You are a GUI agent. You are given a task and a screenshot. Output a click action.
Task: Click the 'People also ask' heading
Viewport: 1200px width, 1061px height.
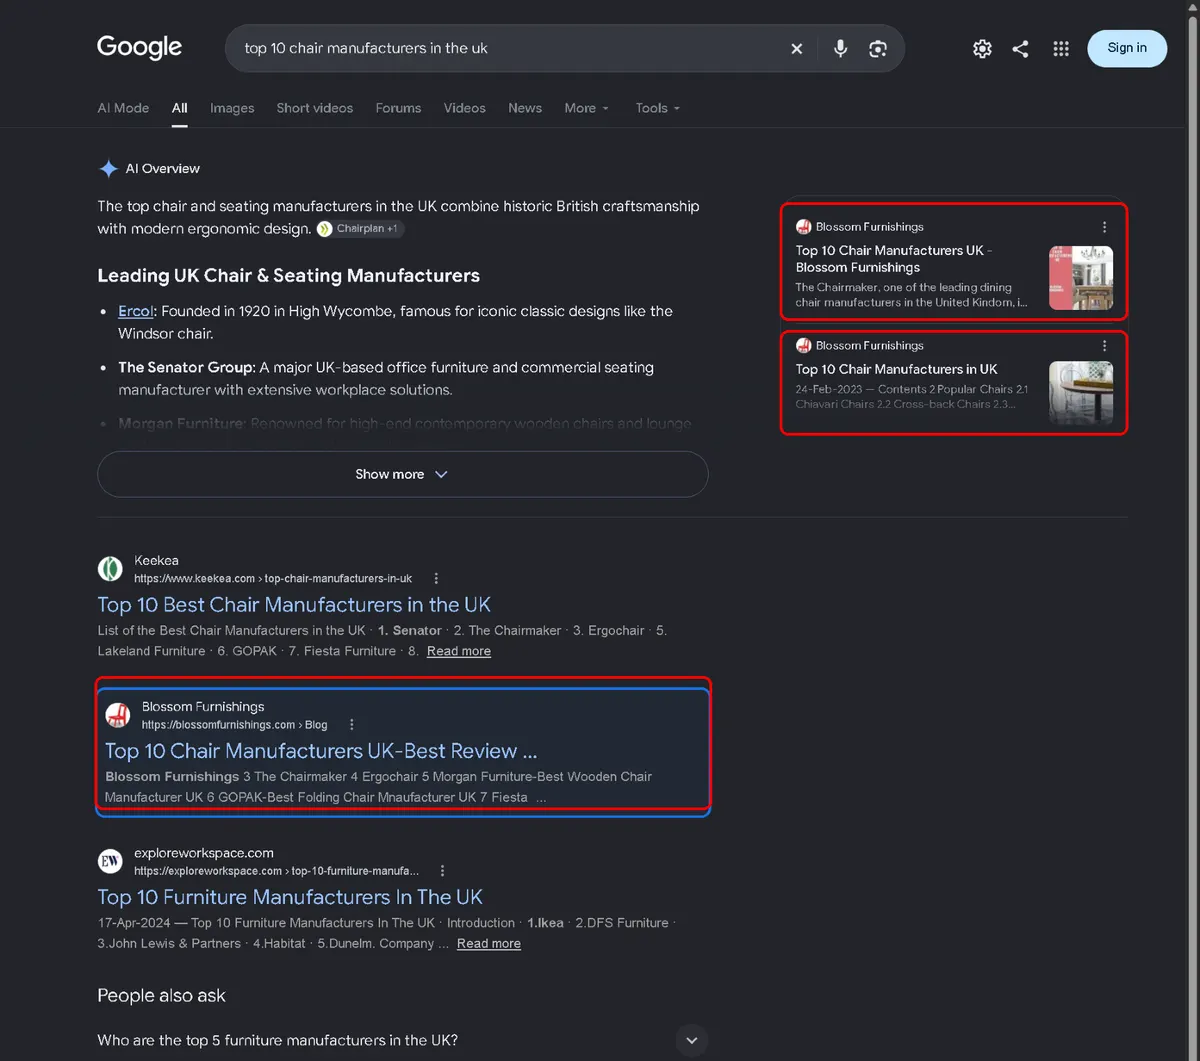161,996
